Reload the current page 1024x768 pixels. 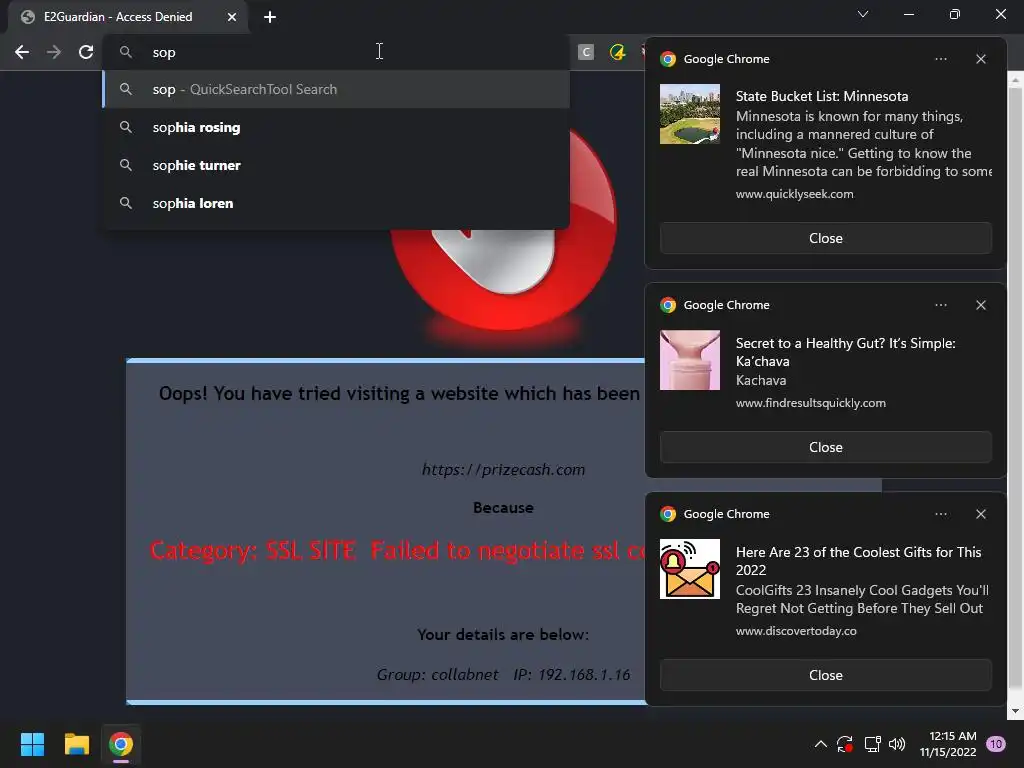coord(86,52)
